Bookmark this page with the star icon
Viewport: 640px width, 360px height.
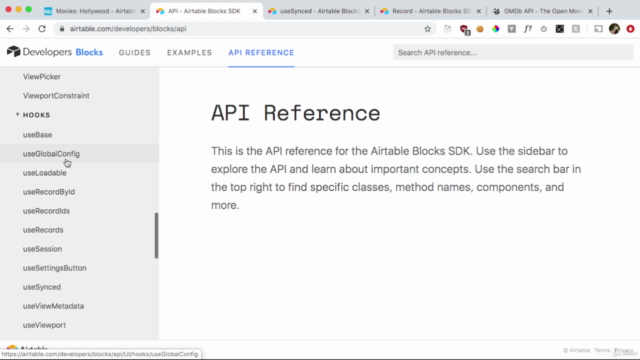pyautogui.click(x=427, y=29)
